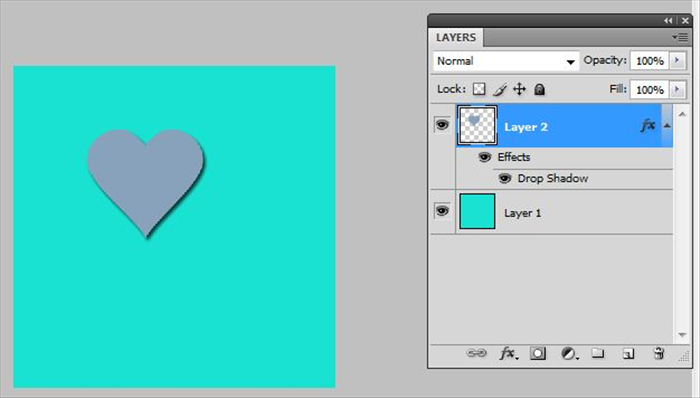
Task: Click the Opacity label
Action: 605,60
